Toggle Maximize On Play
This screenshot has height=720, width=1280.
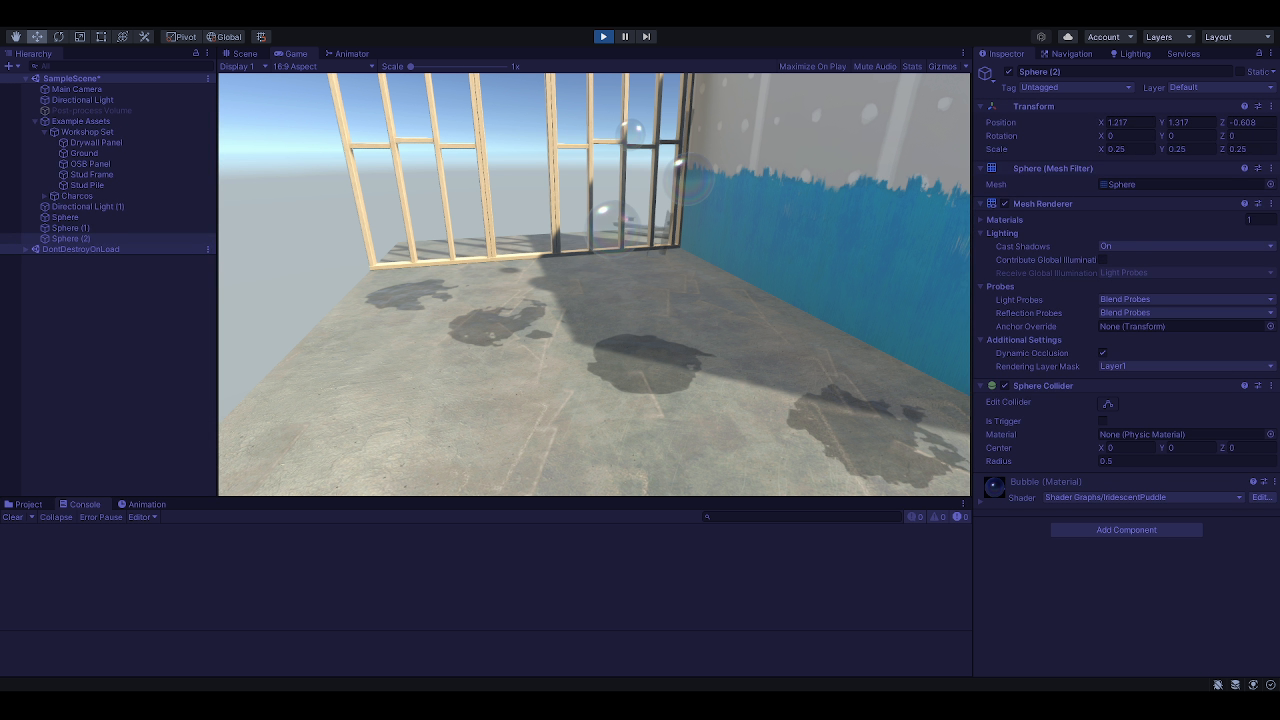coord(812,67)
